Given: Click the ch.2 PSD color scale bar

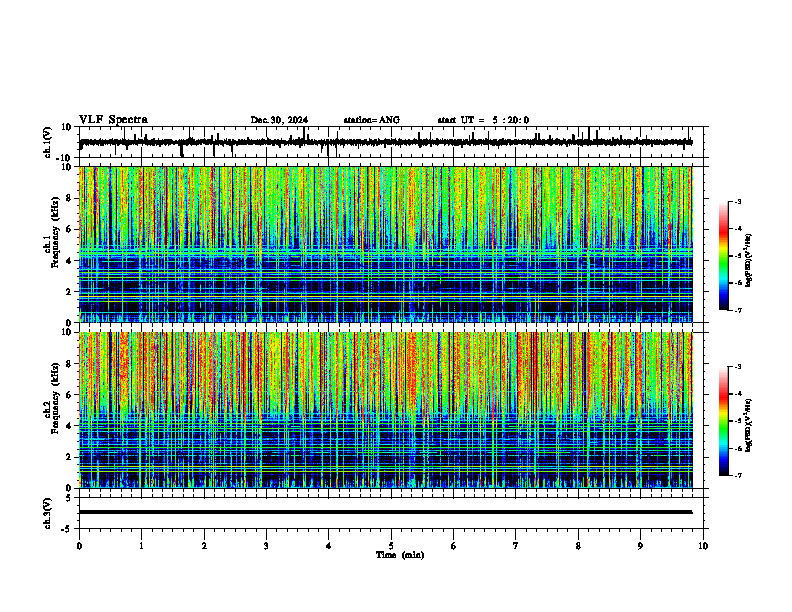Looking at the screenshot, I should coord(723,421).
